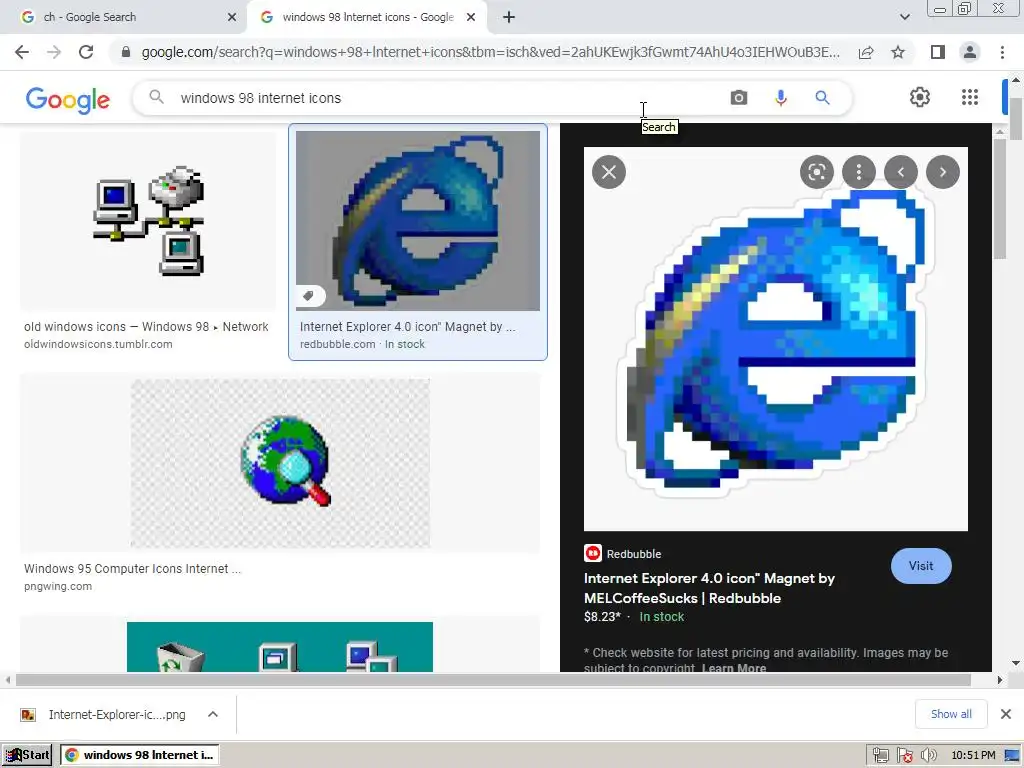This screenshot has height=768, width=1024.
Task: Click the lock icon in address bar
Action: 126,52
